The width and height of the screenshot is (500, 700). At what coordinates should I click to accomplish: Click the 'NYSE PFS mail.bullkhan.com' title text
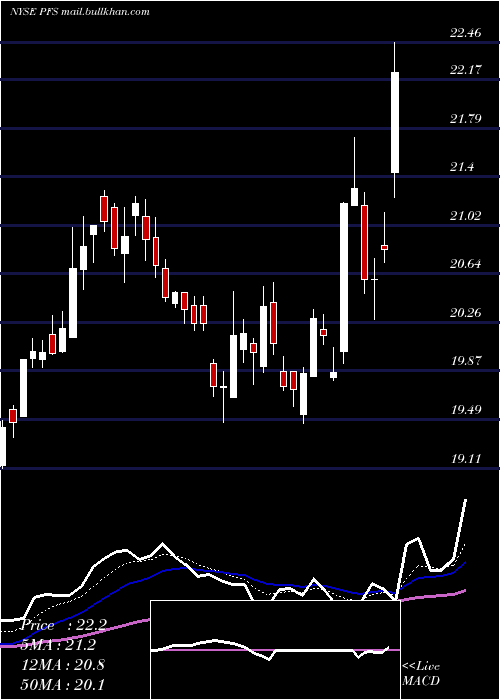tap(79, 12)
